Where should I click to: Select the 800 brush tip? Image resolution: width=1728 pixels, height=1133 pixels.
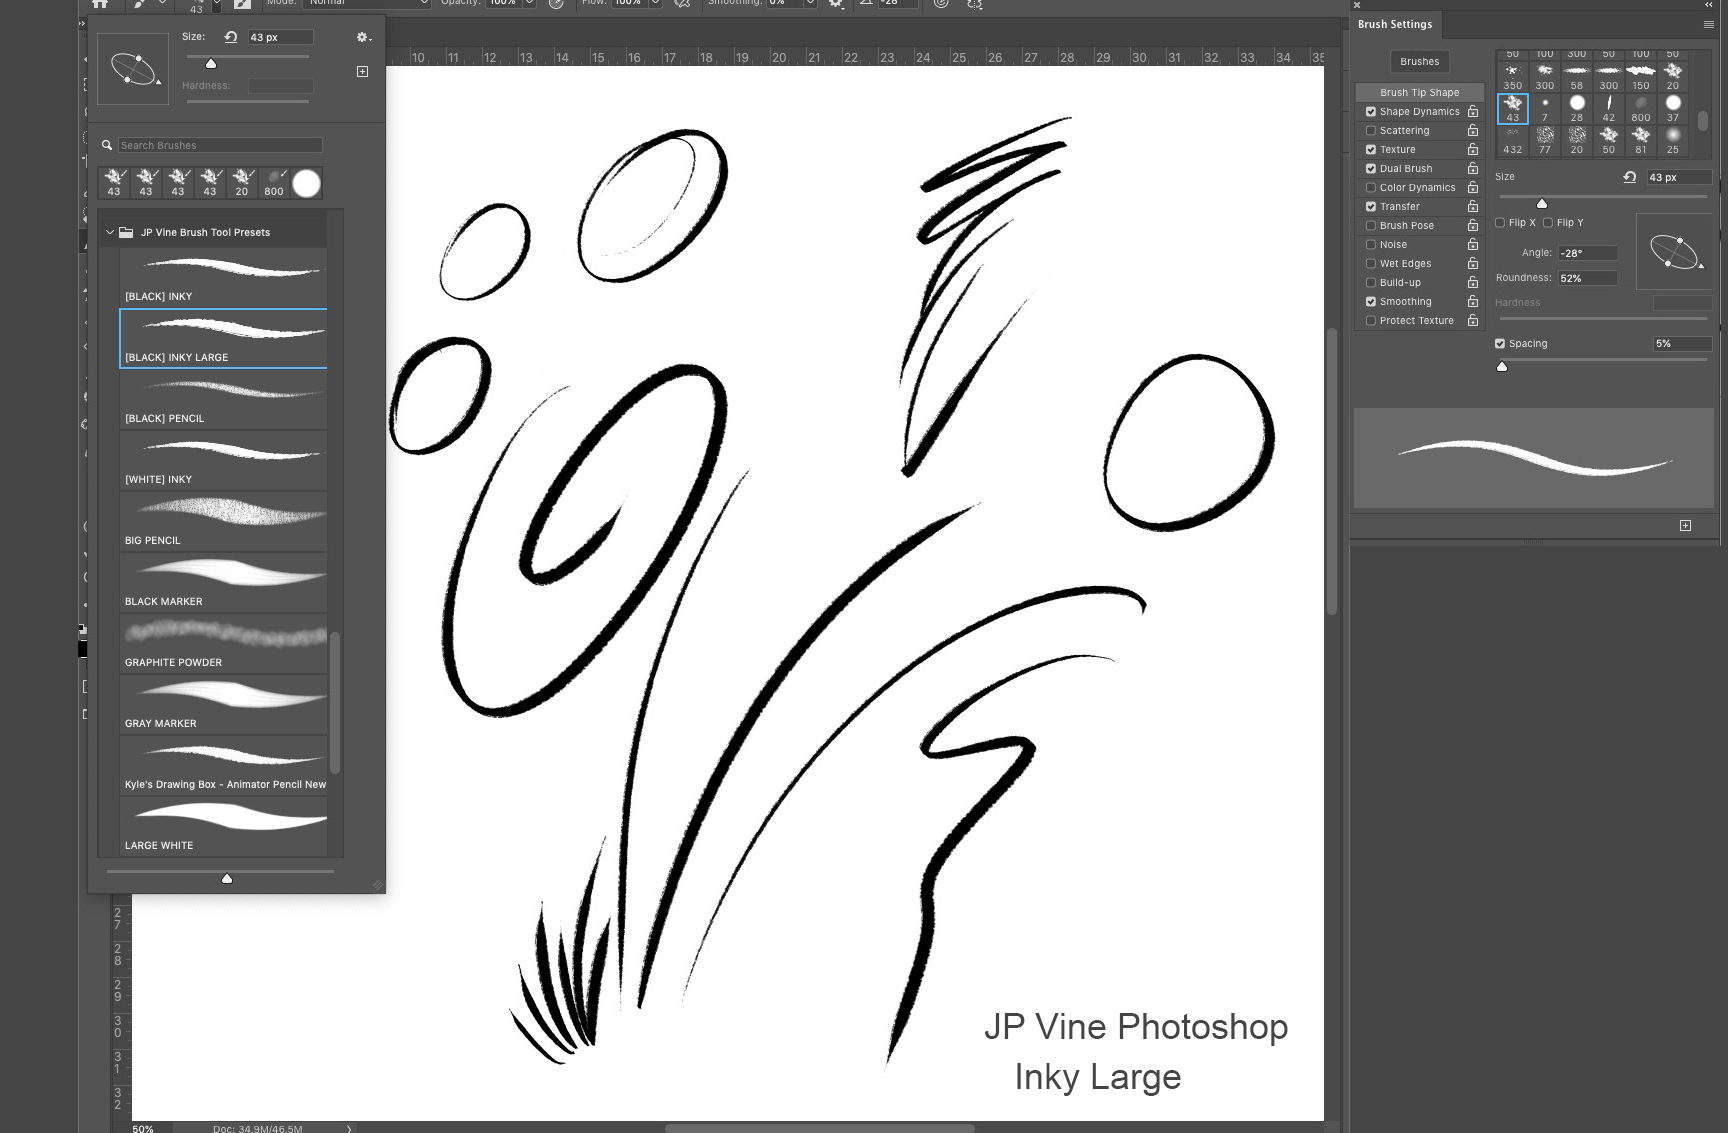pyautogui.click(x=1641, y=108)
